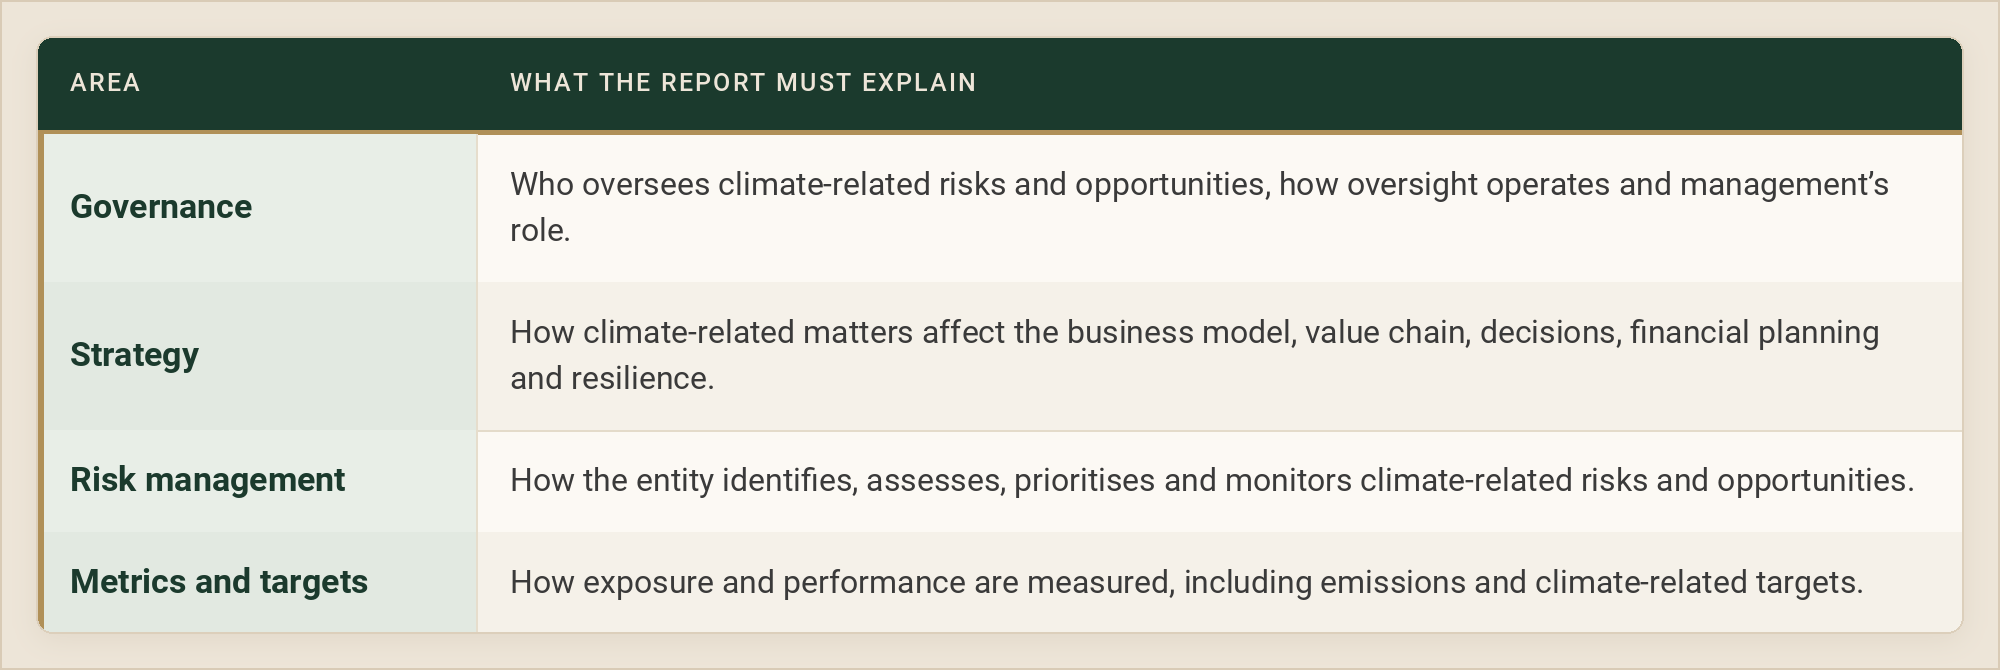Click the "WHAT THE REPORT MUST EXPLAIN" header
The width and height of the screenshot is (2000, 670).
743,83
